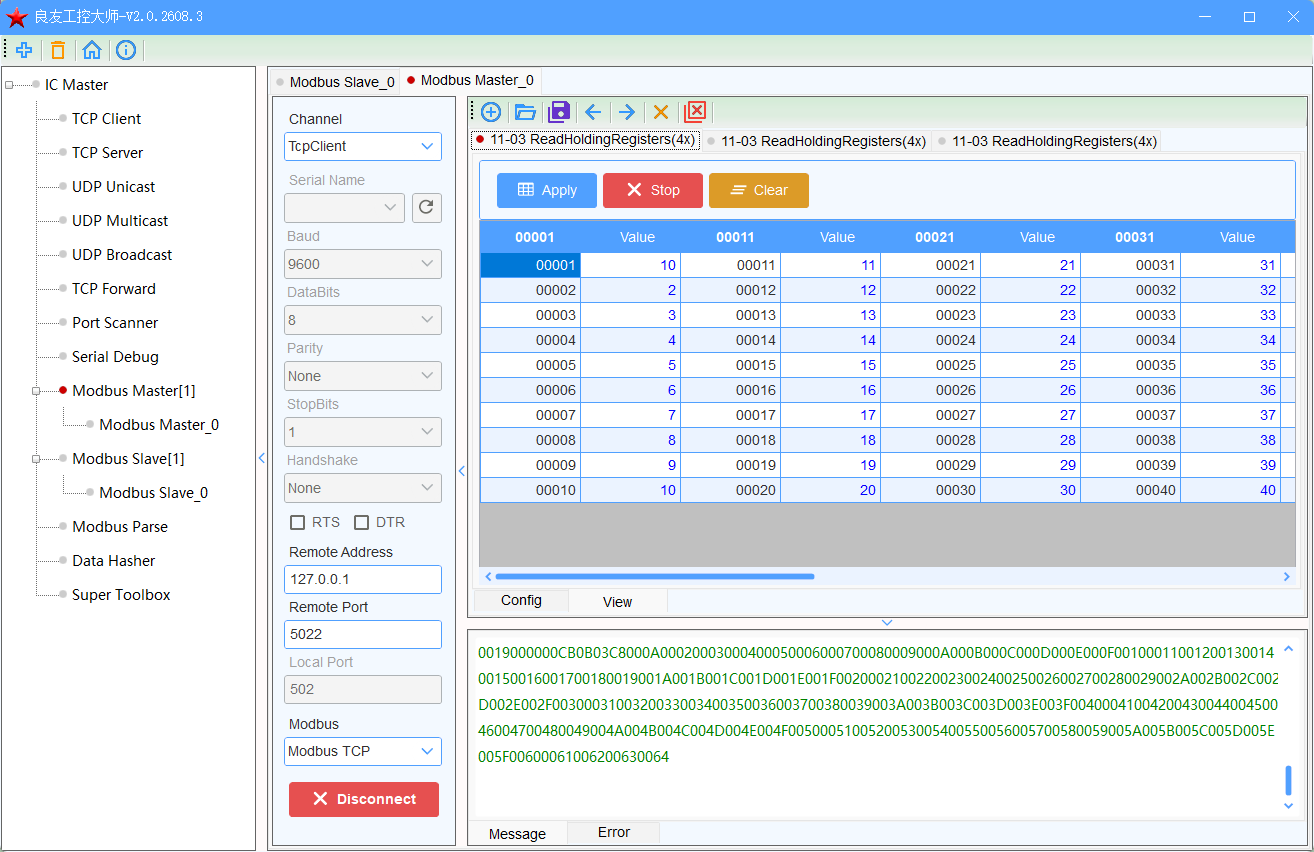
Task: Add a new request with circled plus icon
Action: 491,112
